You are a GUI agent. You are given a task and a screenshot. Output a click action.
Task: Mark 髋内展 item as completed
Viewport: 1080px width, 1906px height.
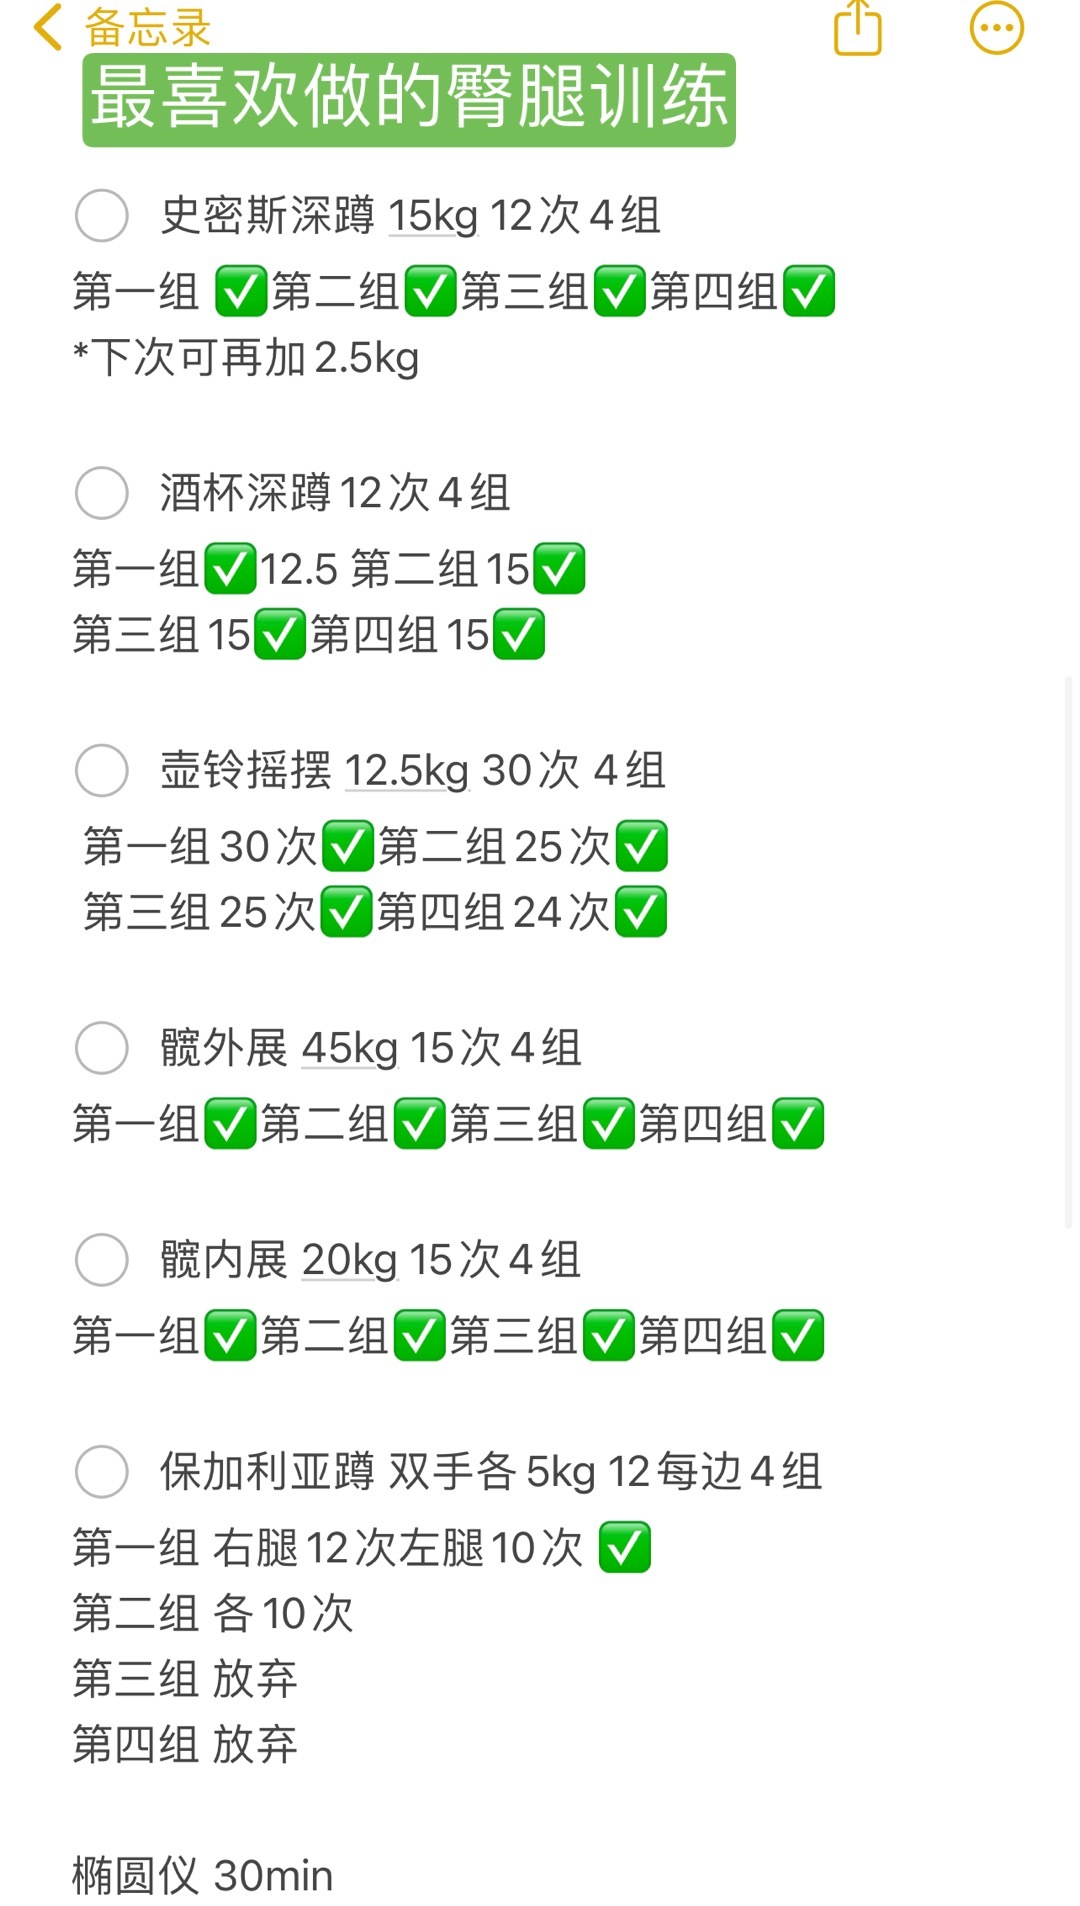tap(102, 1259)
